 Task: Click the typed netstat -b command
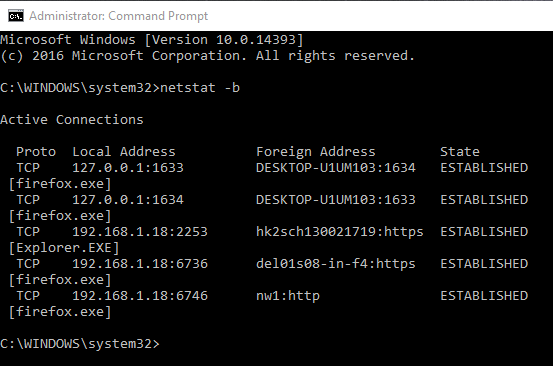pos(200,87)
